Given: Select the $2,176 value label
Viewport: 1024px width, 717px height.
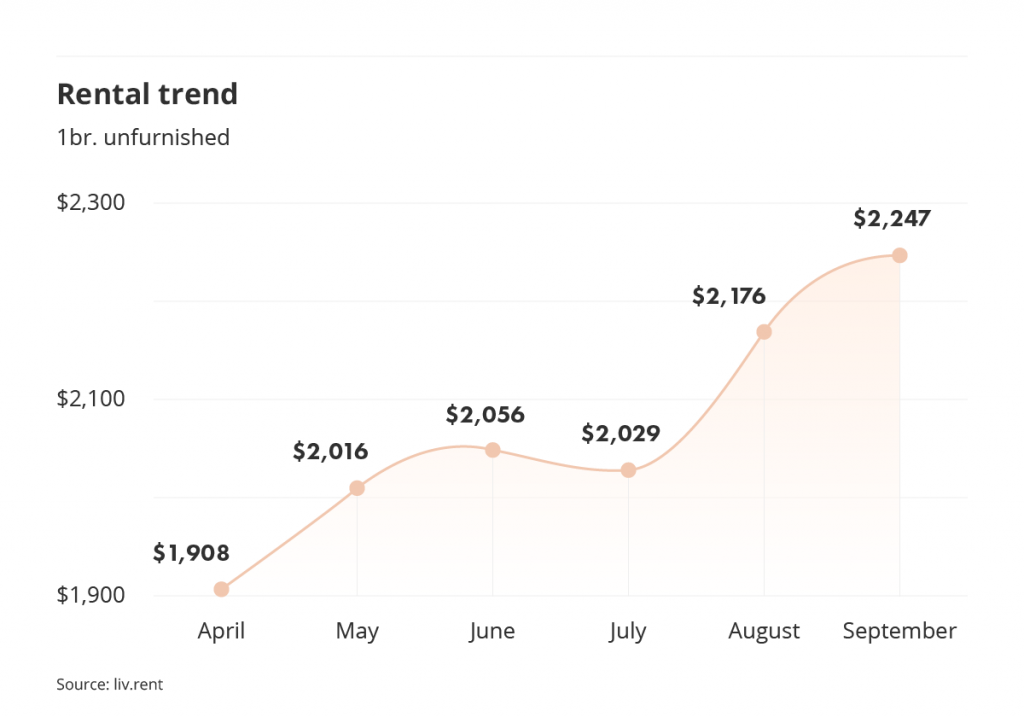Looking at the screenshot, I should pos(729,296).
